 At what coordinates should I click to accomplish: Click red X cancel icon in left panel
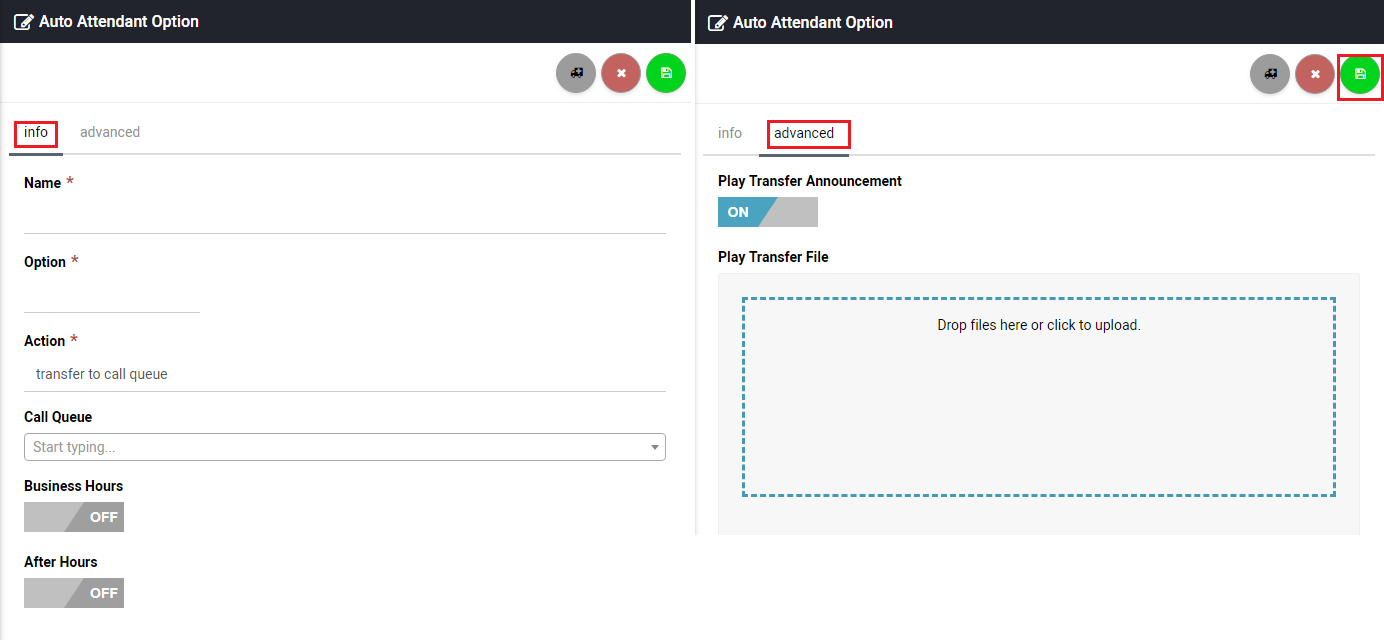click(x=621, y=73)
